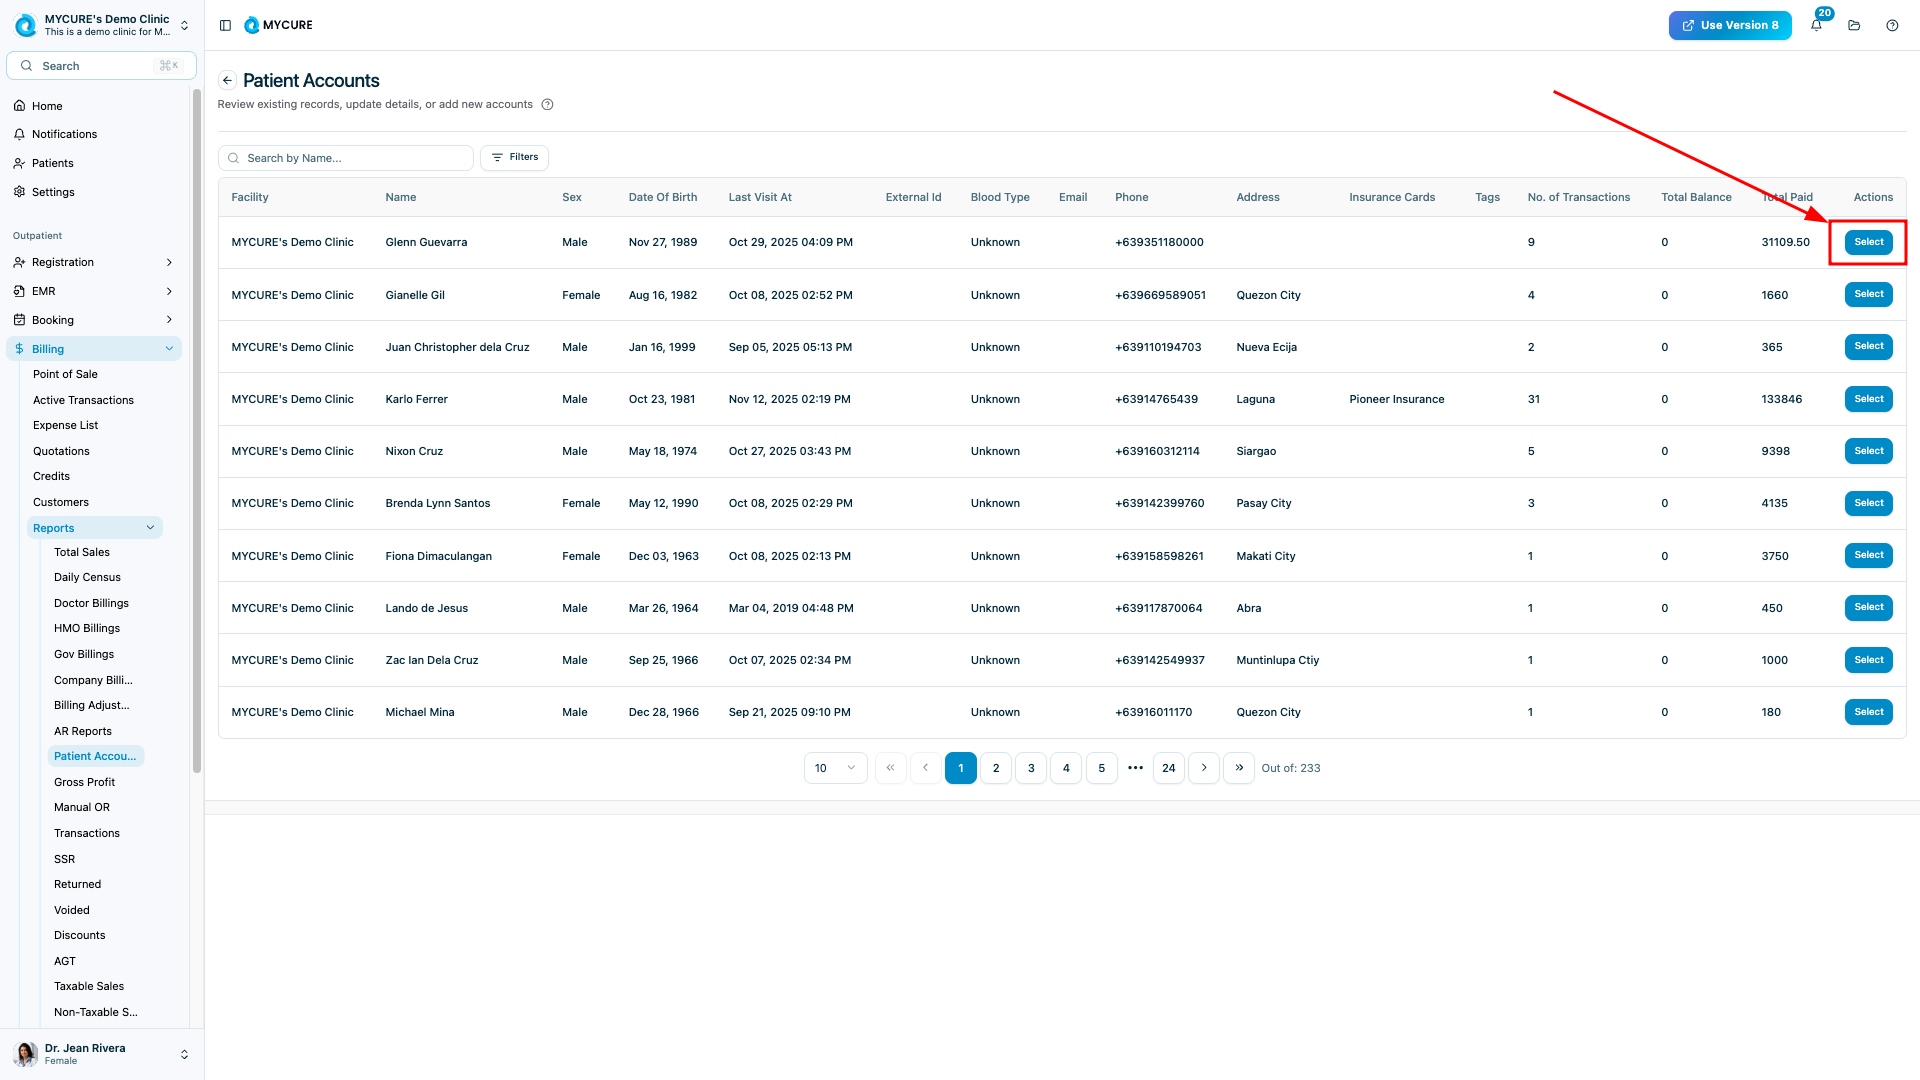Go to last page double-chevron icon

tap(1238, 768)
